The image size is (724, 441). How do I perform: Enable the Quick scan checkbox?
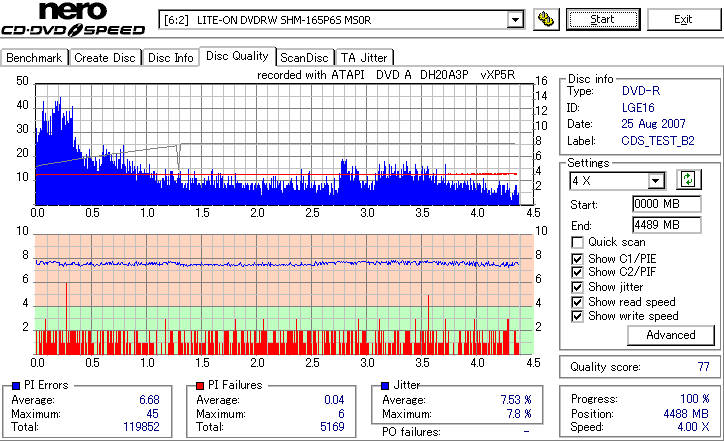pyautogui.click(x=577, y=242)
